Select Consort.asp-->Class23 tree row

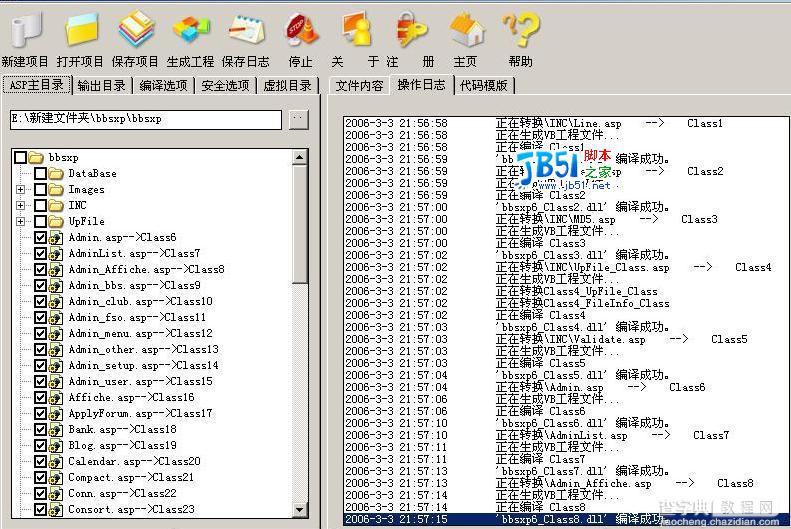[x=131, y=509]
